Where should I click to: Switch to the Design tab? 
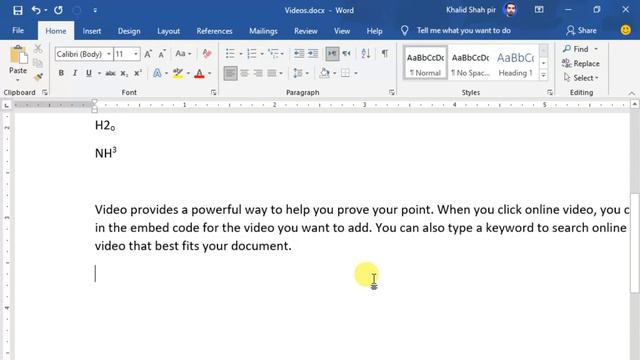[129, 31]
